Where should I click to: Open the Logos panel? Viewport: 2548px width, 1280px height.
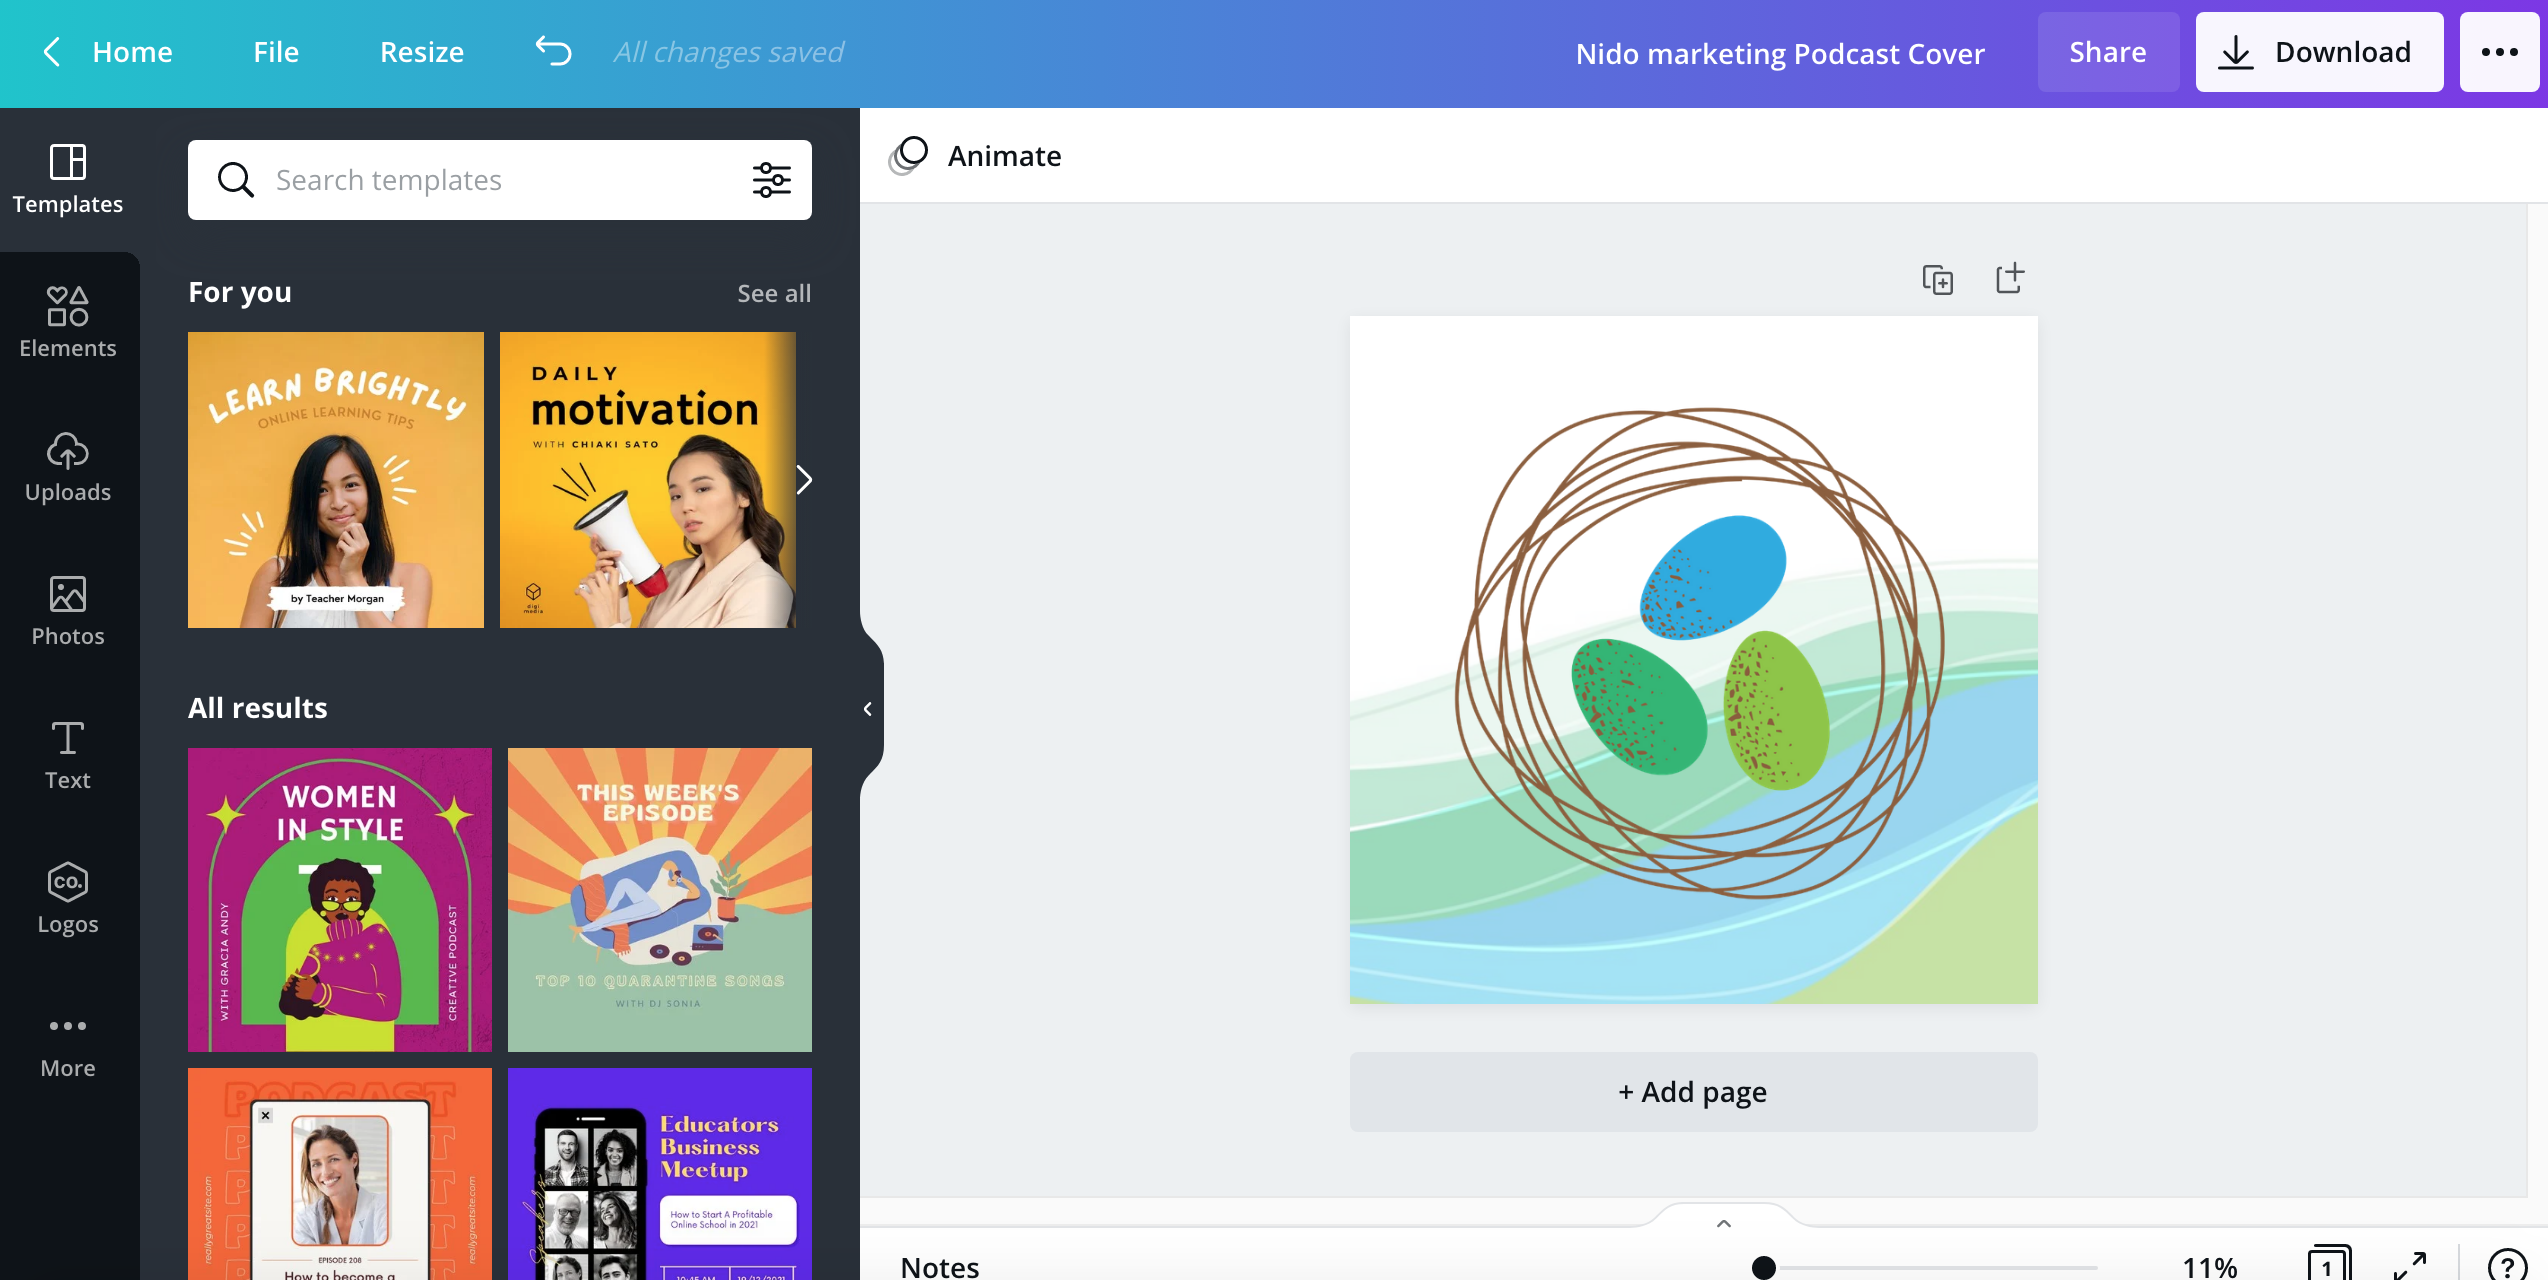pyautogui.click(x=68, y=898)
